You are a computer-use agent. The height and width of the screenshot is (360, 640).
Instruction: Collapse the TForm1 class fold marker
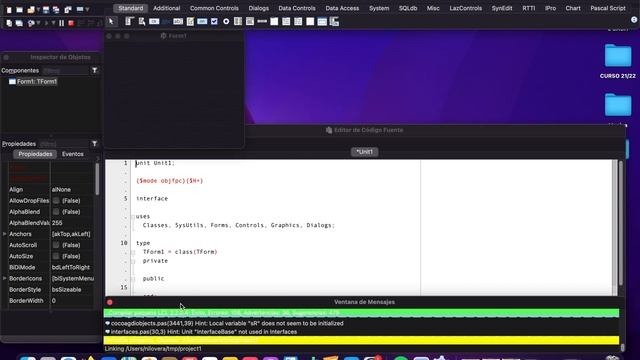pyautogui.click(x=133, y=252)
